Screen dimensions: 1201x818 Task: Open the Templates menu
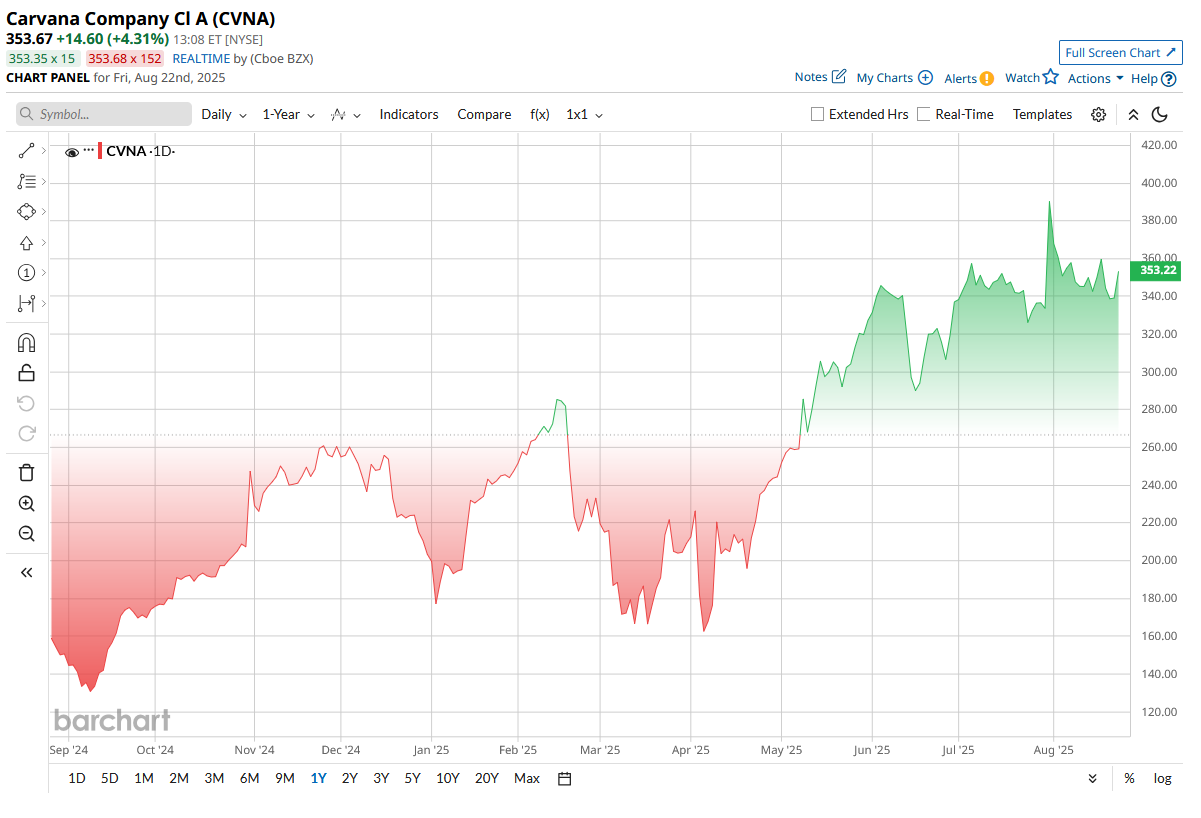point(1042,115)
